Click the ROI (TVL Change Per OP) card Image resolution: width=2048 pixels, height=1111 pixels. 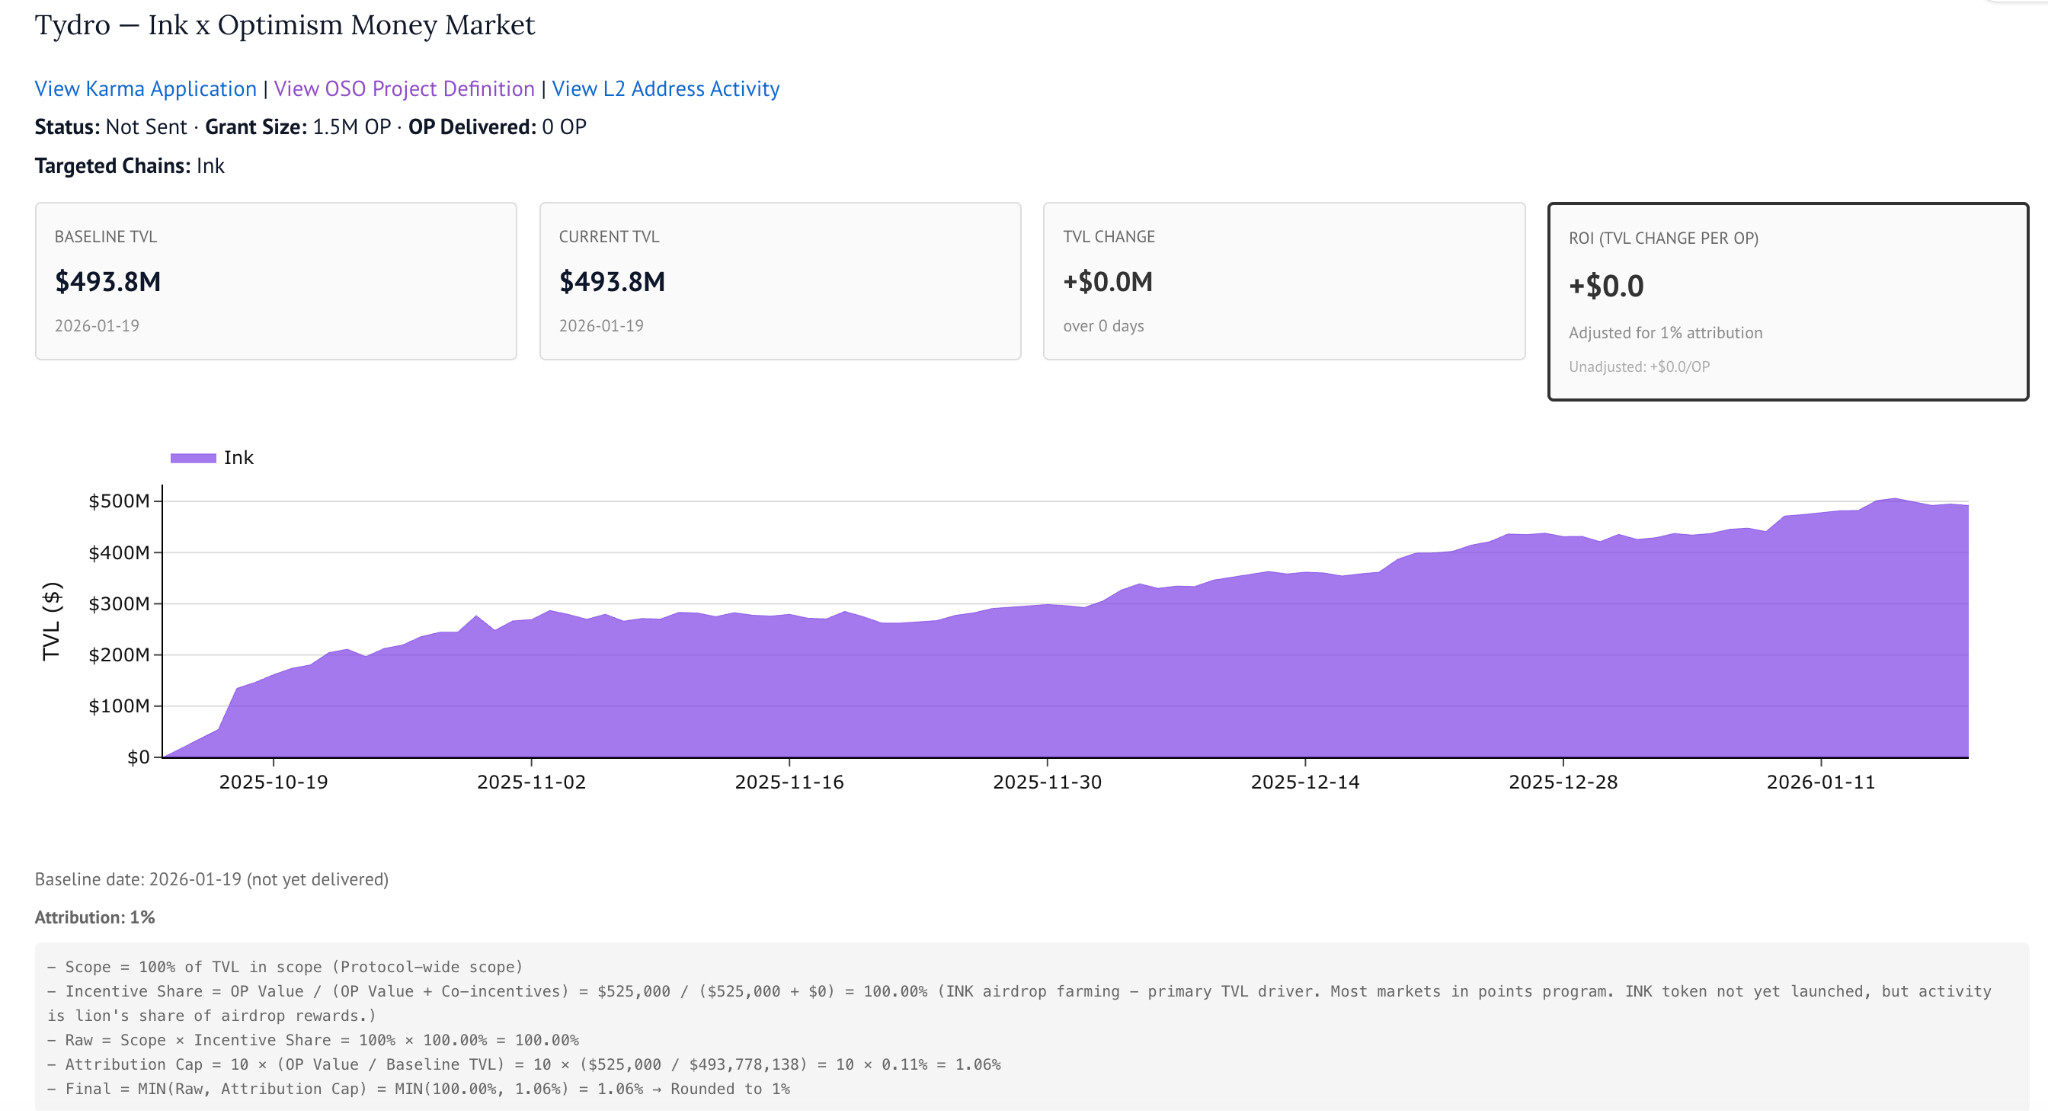click(x=1787, y=301)
